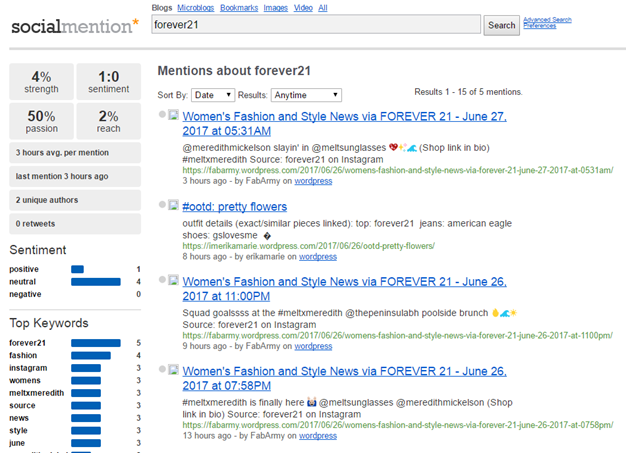
Task: Click the wordpress link in the 3 hours ago result
Action: (313, 181)
